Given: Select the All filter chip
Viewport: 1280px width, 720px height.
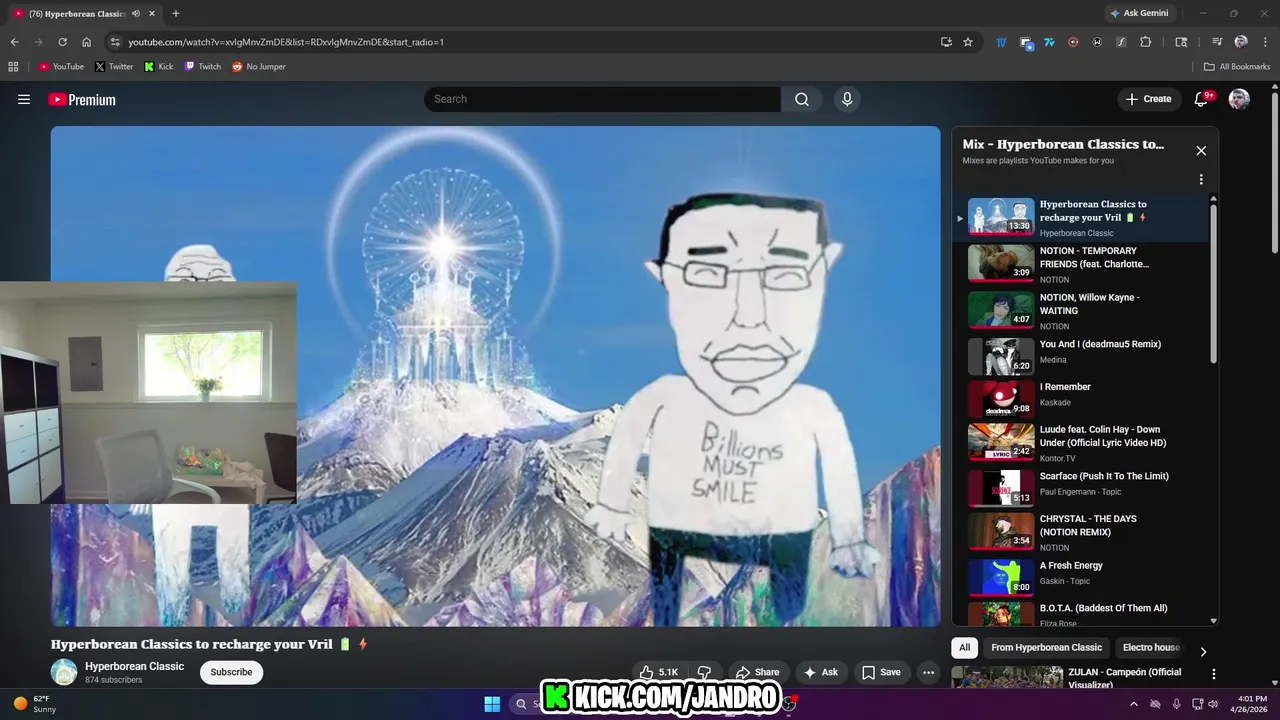Looking at the screenshot, I should tap(964, 648).
